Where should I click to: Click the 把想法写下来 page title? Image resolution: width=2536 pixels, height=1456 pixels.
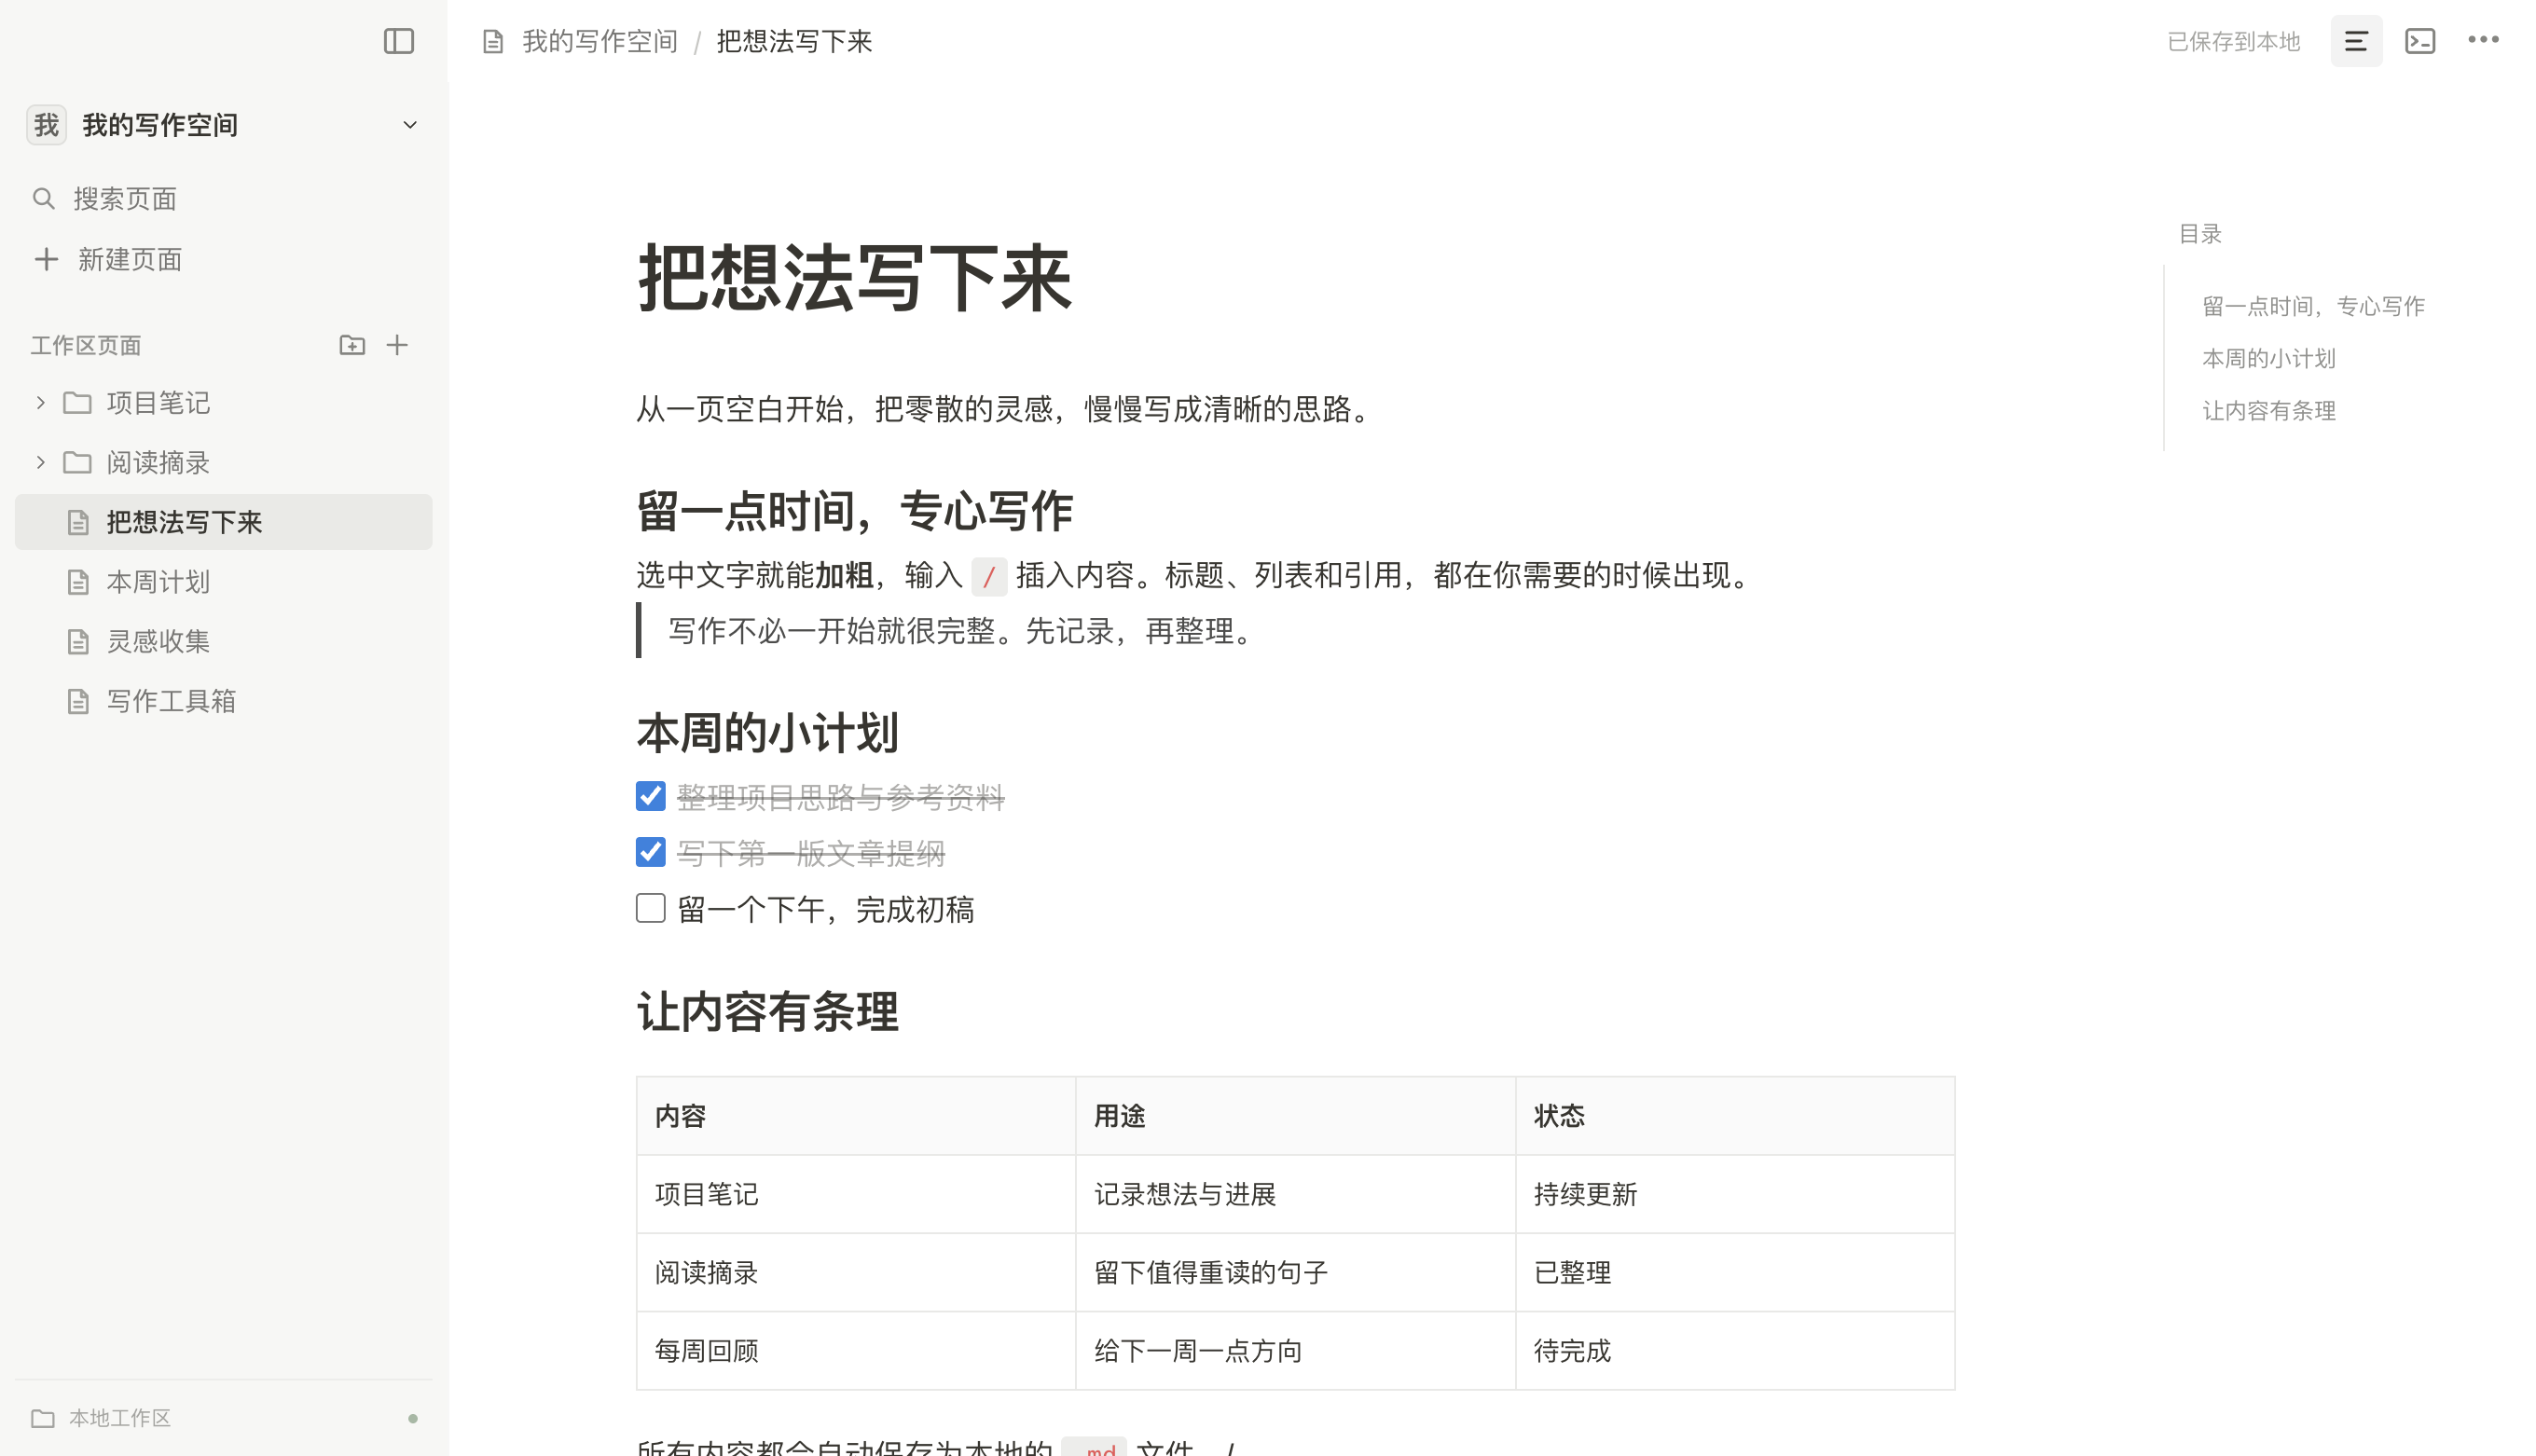[x=855, y=278]
